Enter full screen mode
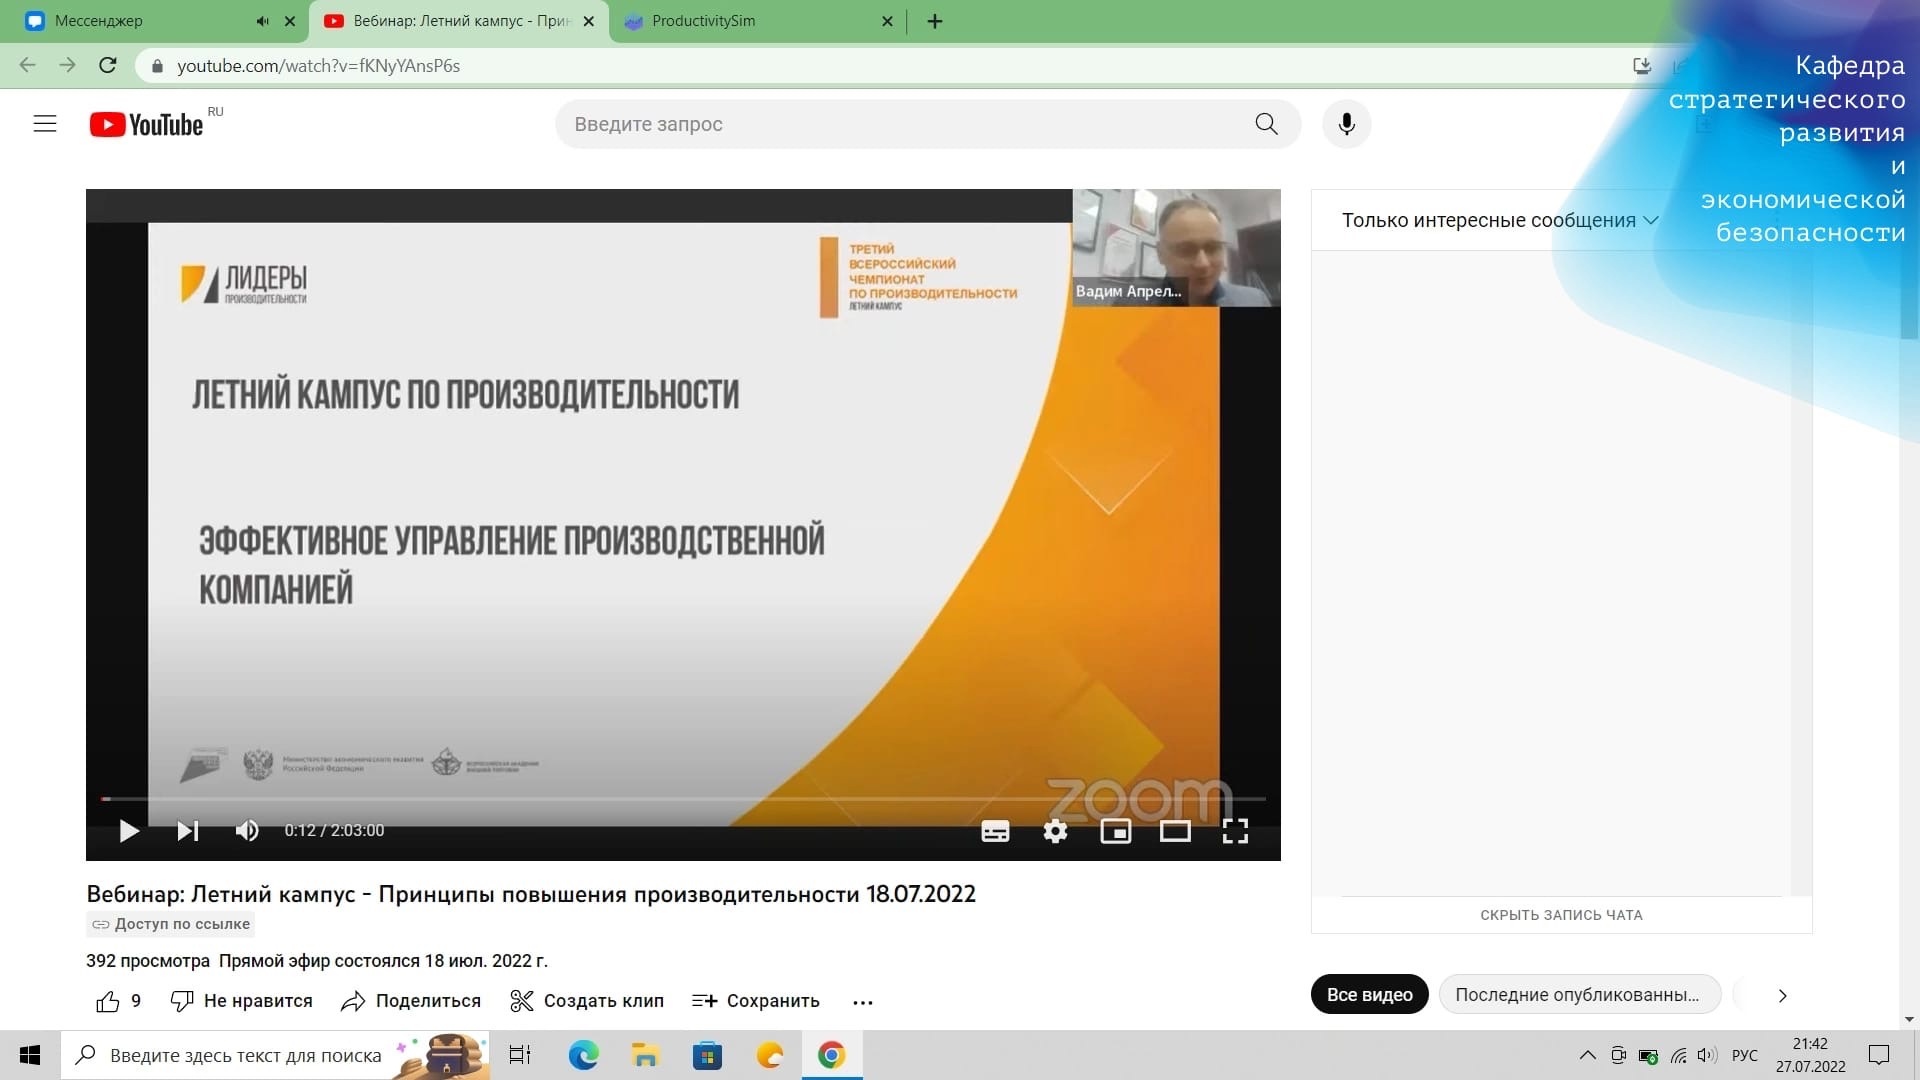Viewport: 1920px width, 1080px height. tap(1235, 831)
